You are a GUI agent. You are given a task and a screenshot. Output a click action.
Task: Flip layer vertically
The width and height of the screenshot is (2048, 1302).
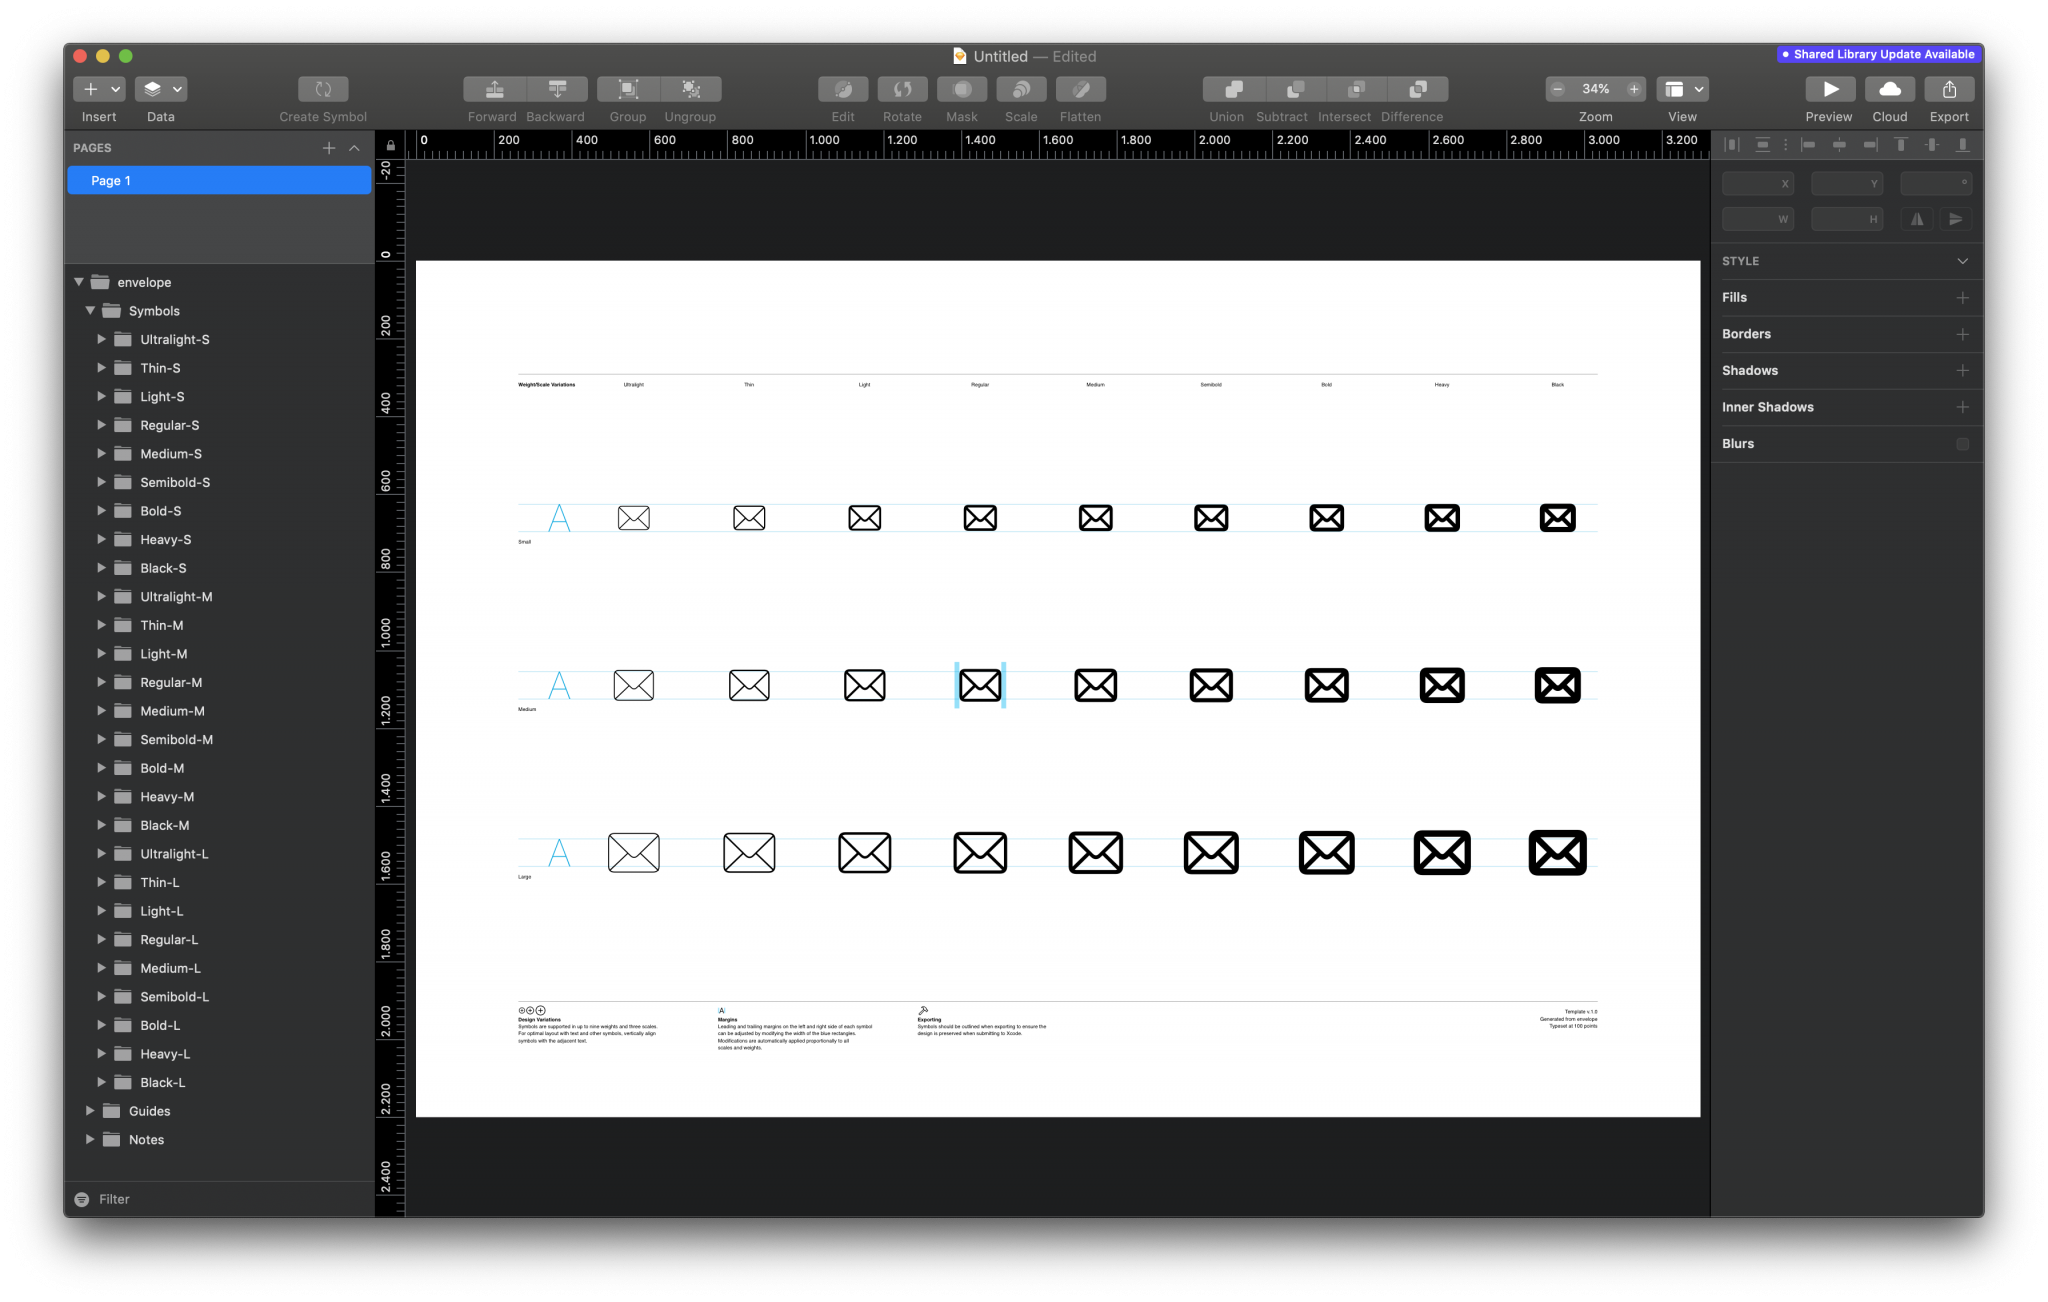click(1955, 219)
